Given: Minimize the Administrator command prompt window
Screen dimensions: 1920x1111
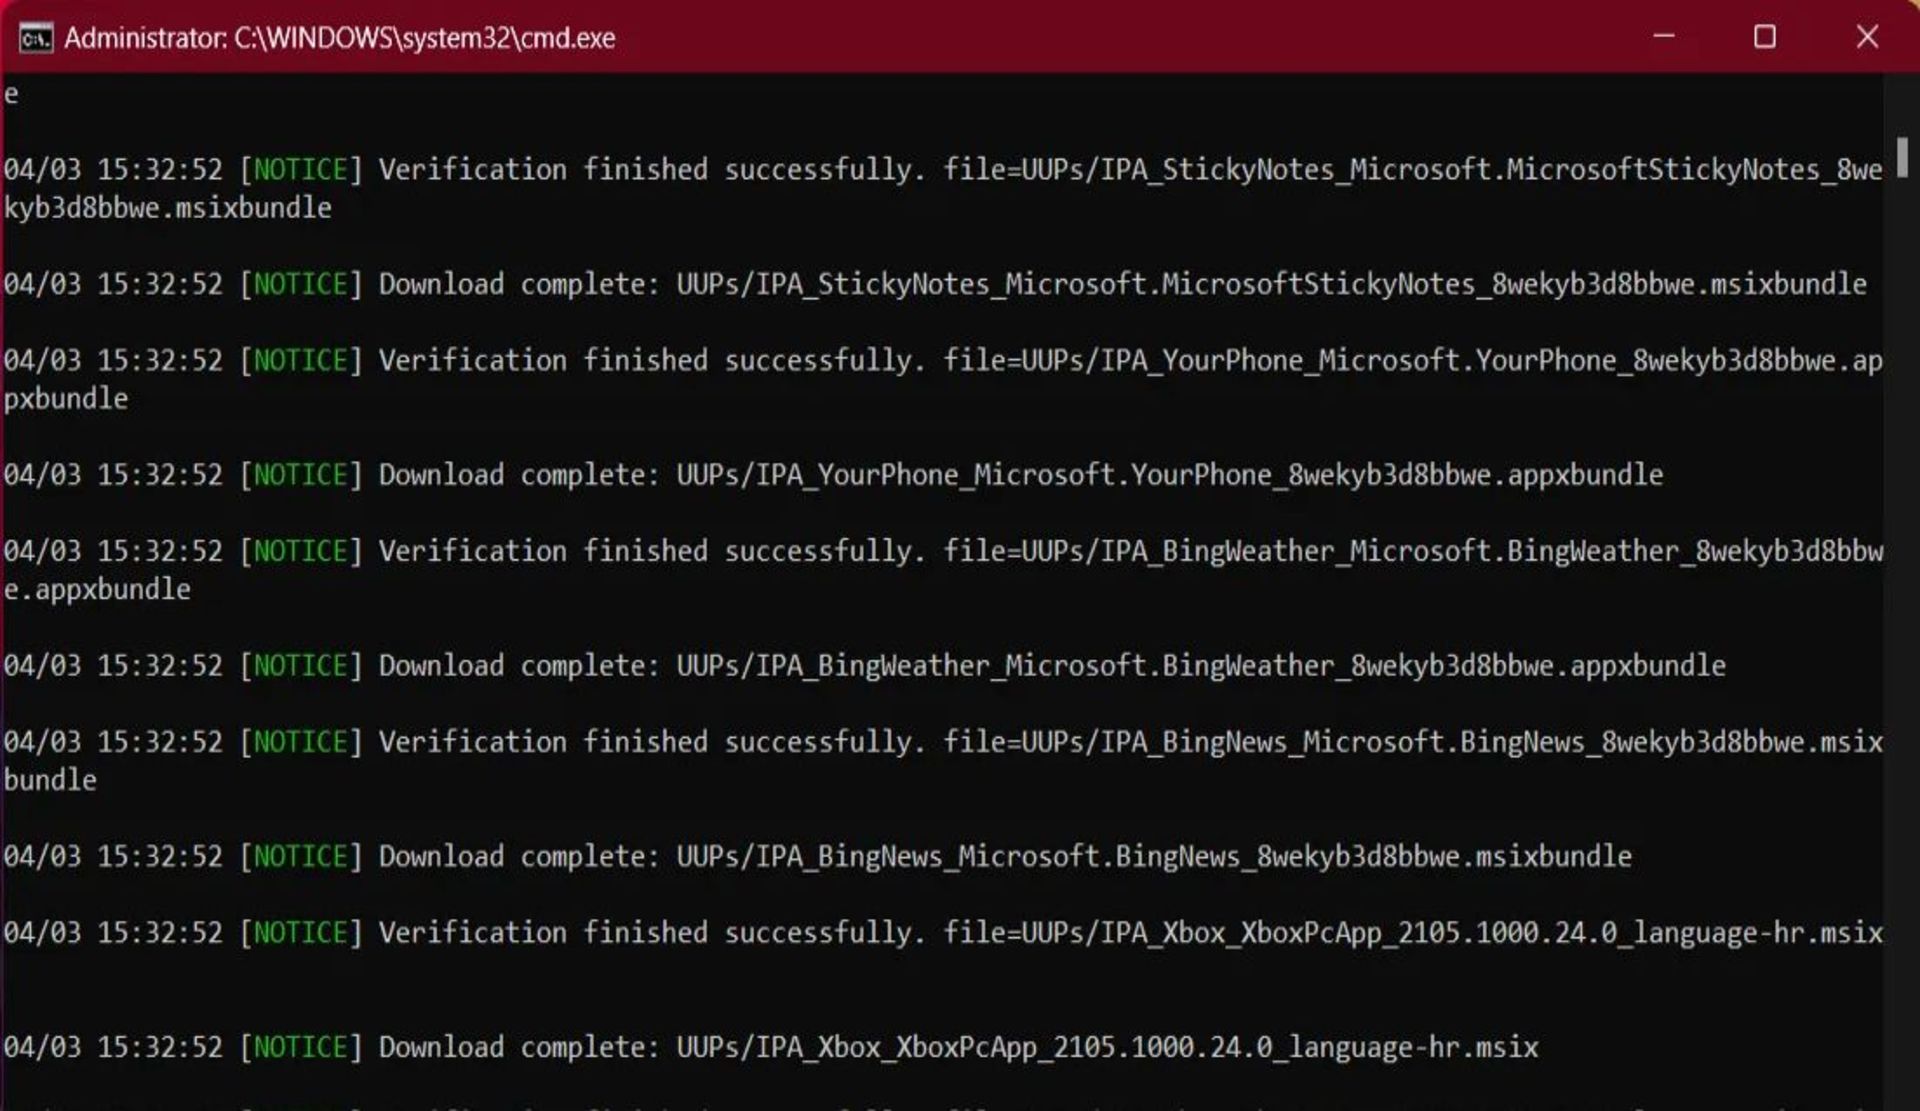Looking at the screenshot, I should click(x=1664, y=37).
